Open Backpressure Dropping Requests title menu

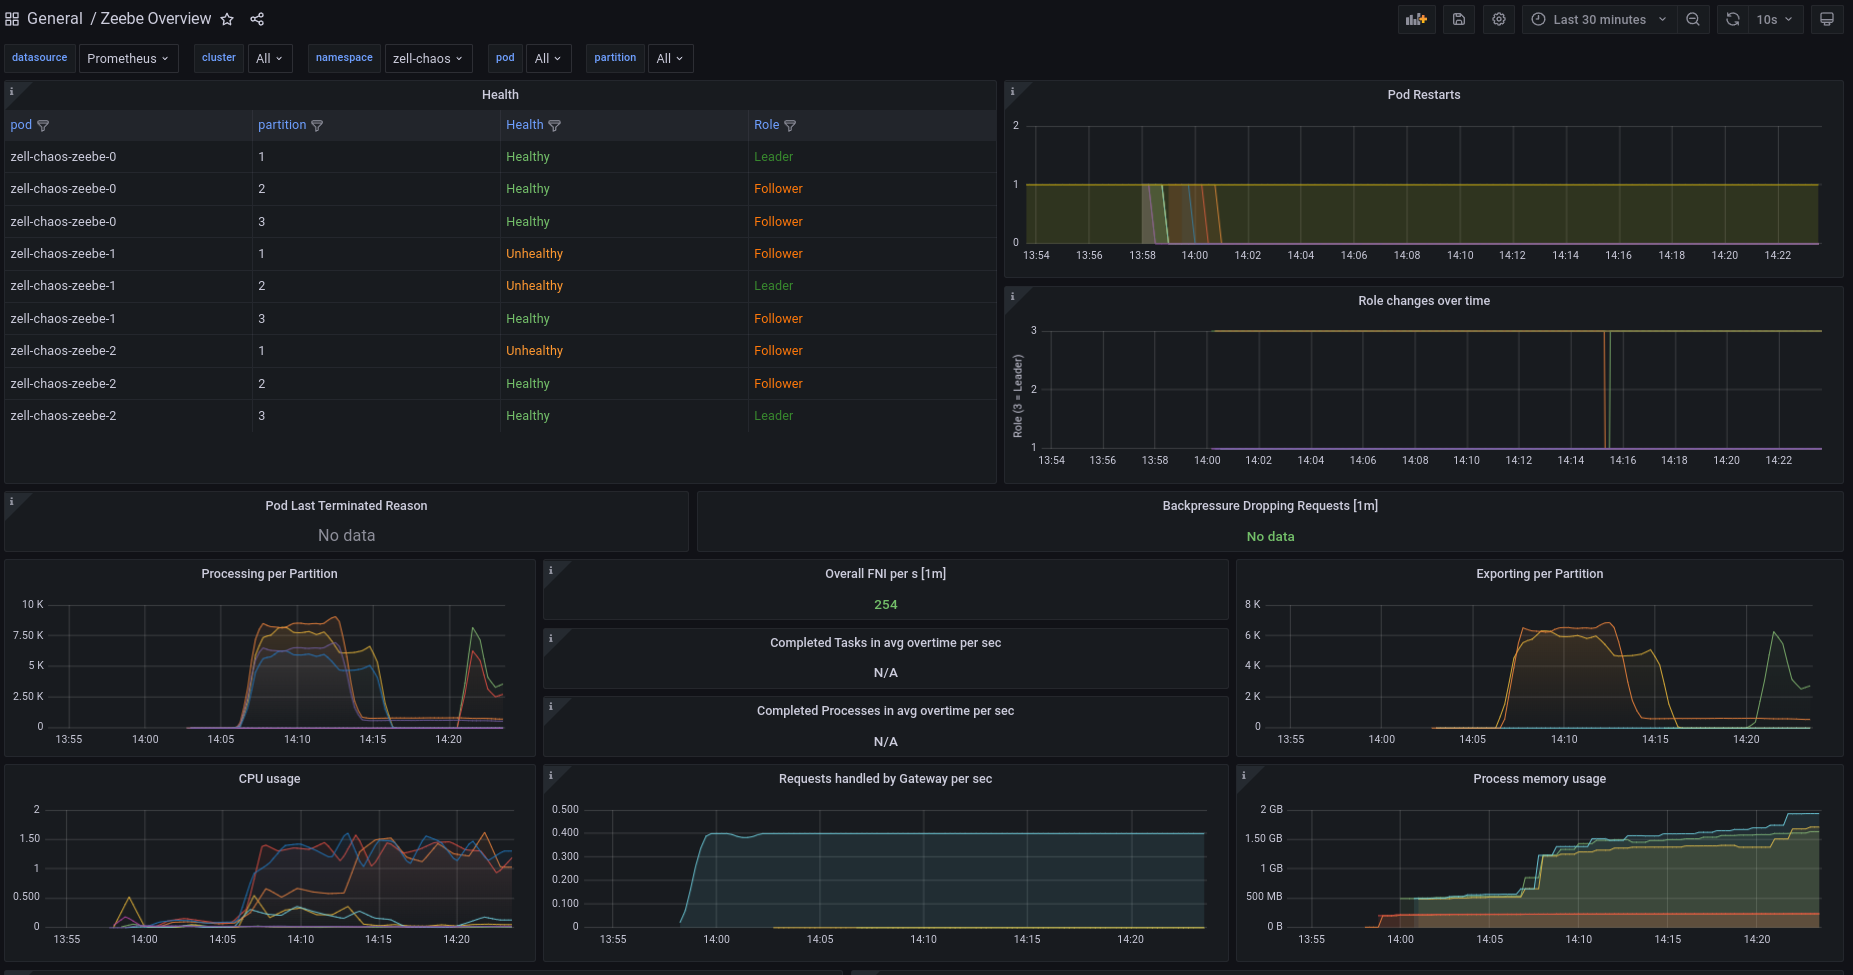(x=1270, y=506)
